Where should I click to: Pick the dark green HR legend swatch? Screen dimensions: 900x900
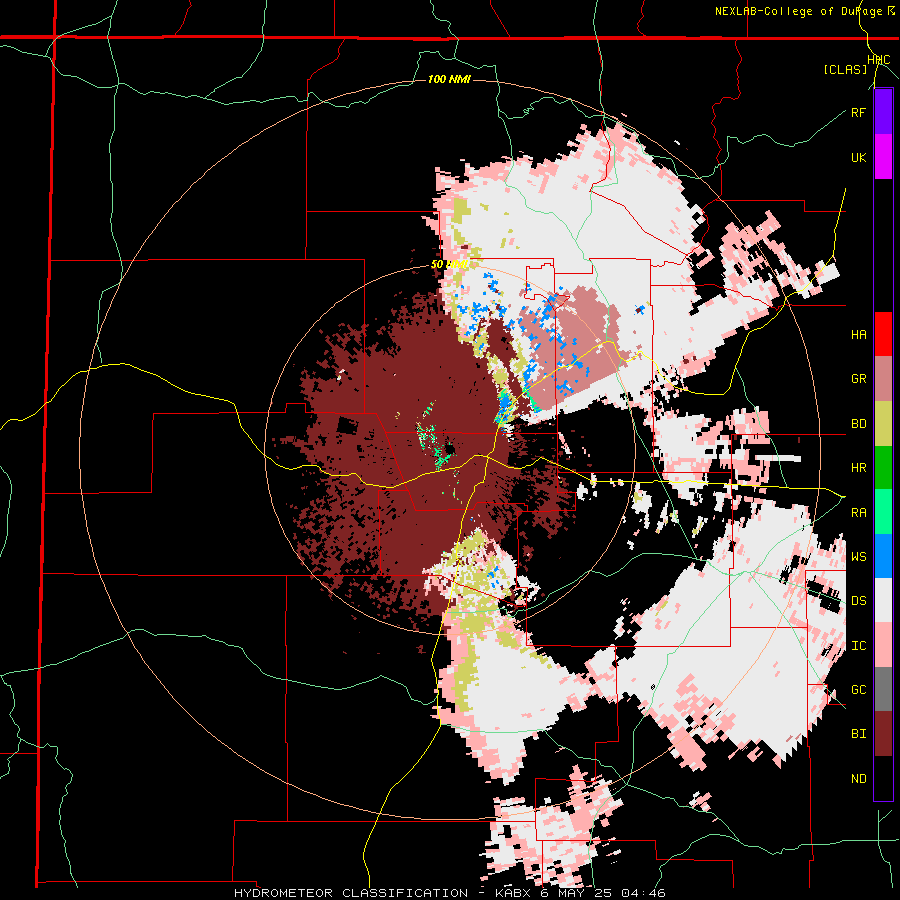point(883,467)
